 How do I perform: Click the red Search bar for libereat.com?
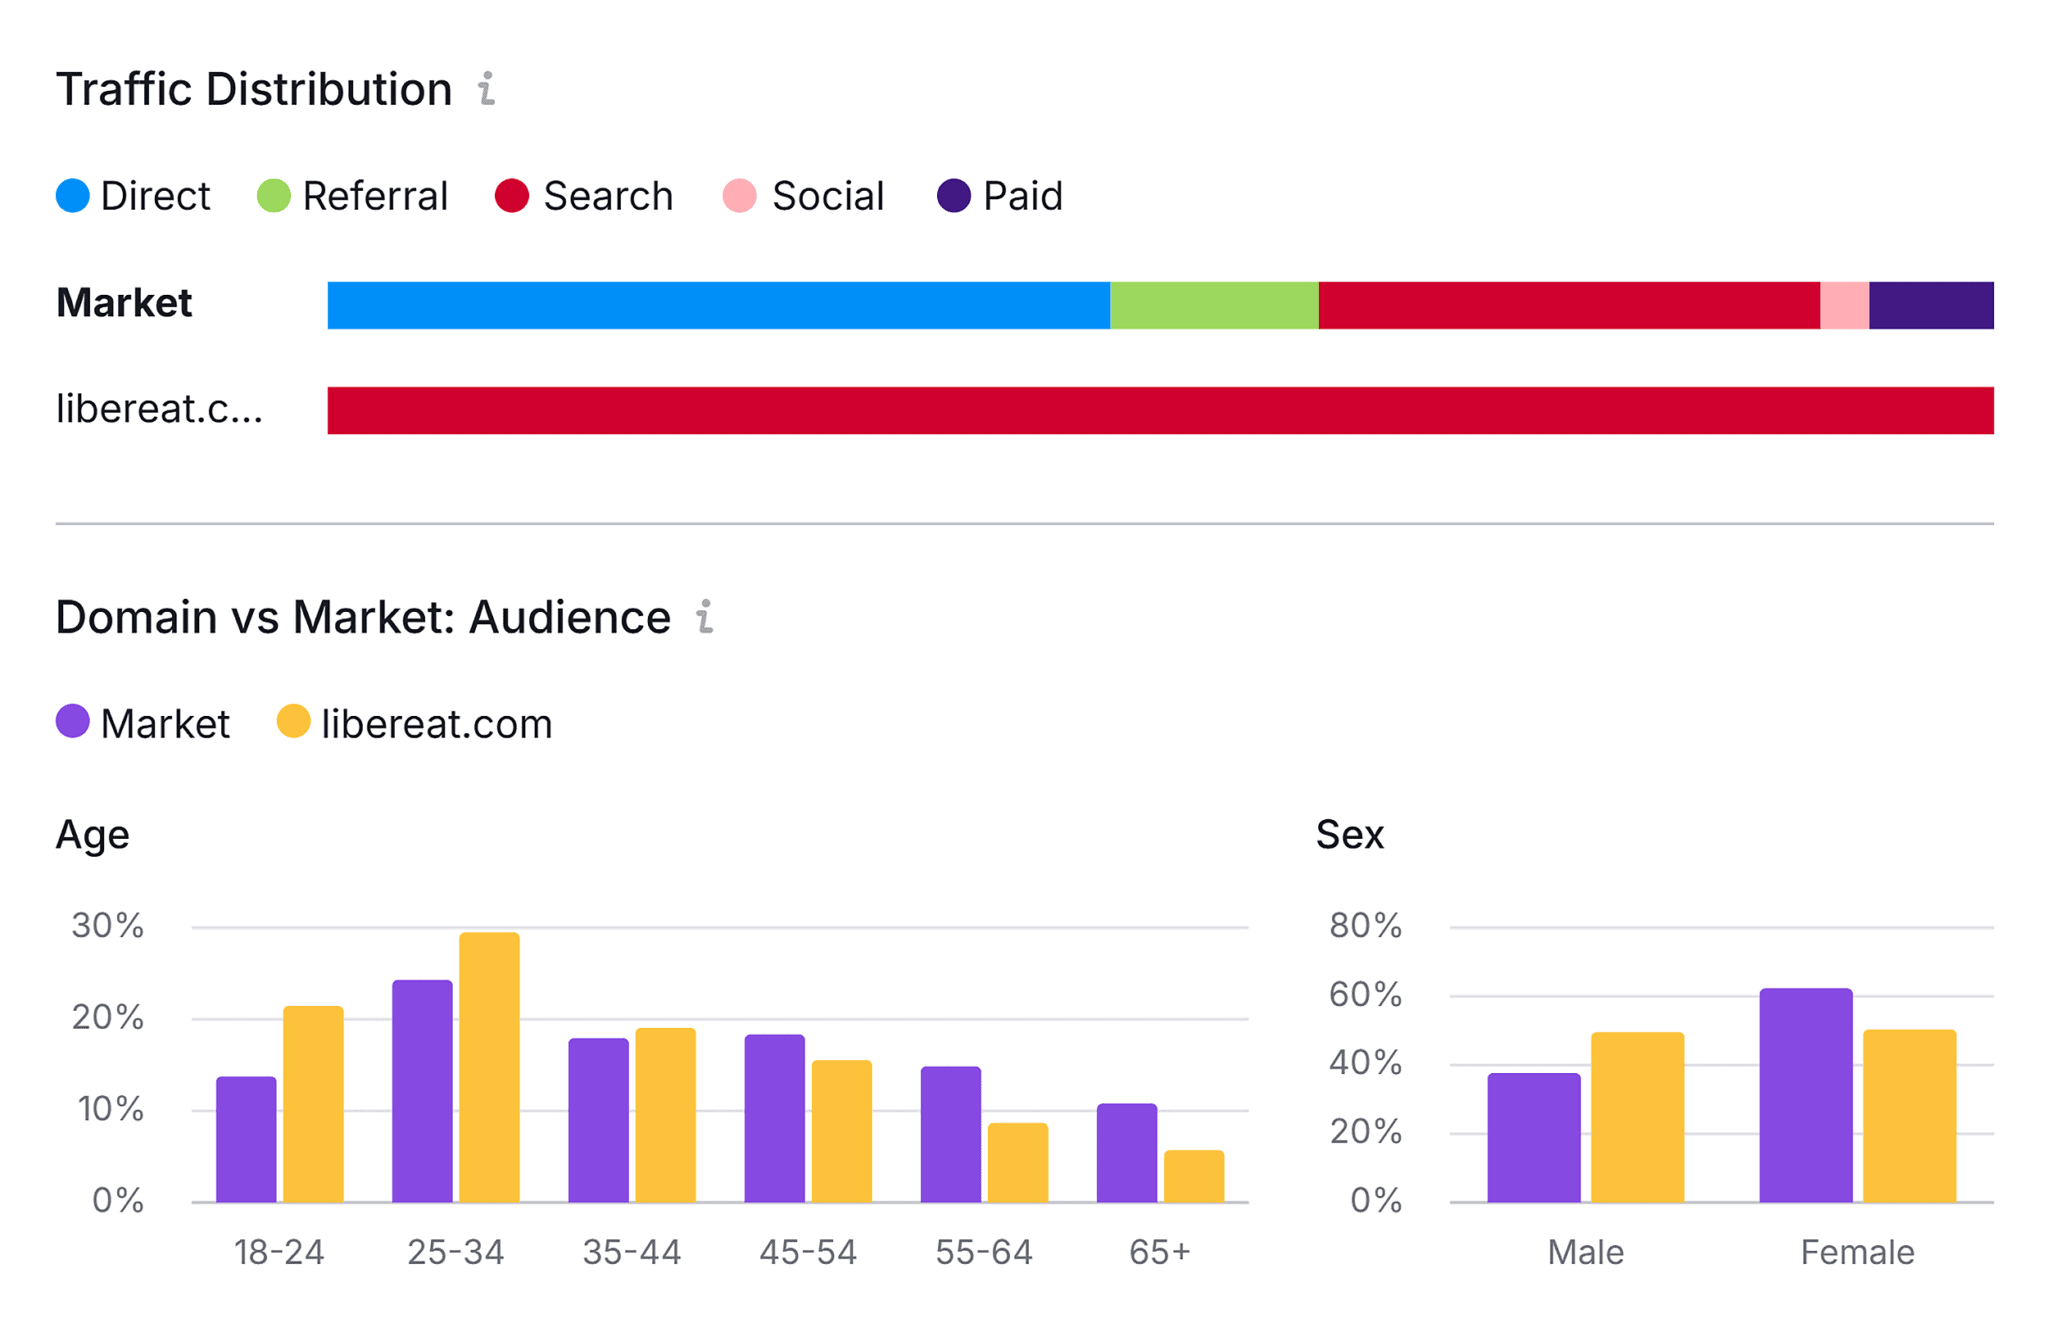(x=1160, y=409)
